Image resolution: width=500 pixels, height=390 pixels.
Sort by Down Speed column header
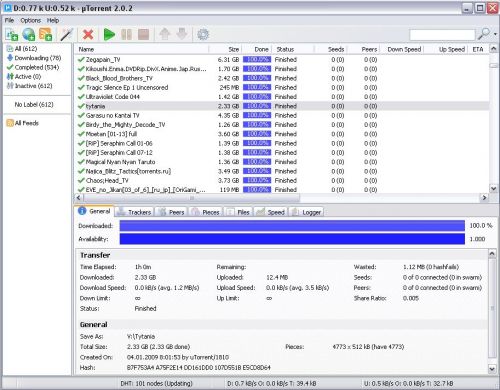(402, 49)
